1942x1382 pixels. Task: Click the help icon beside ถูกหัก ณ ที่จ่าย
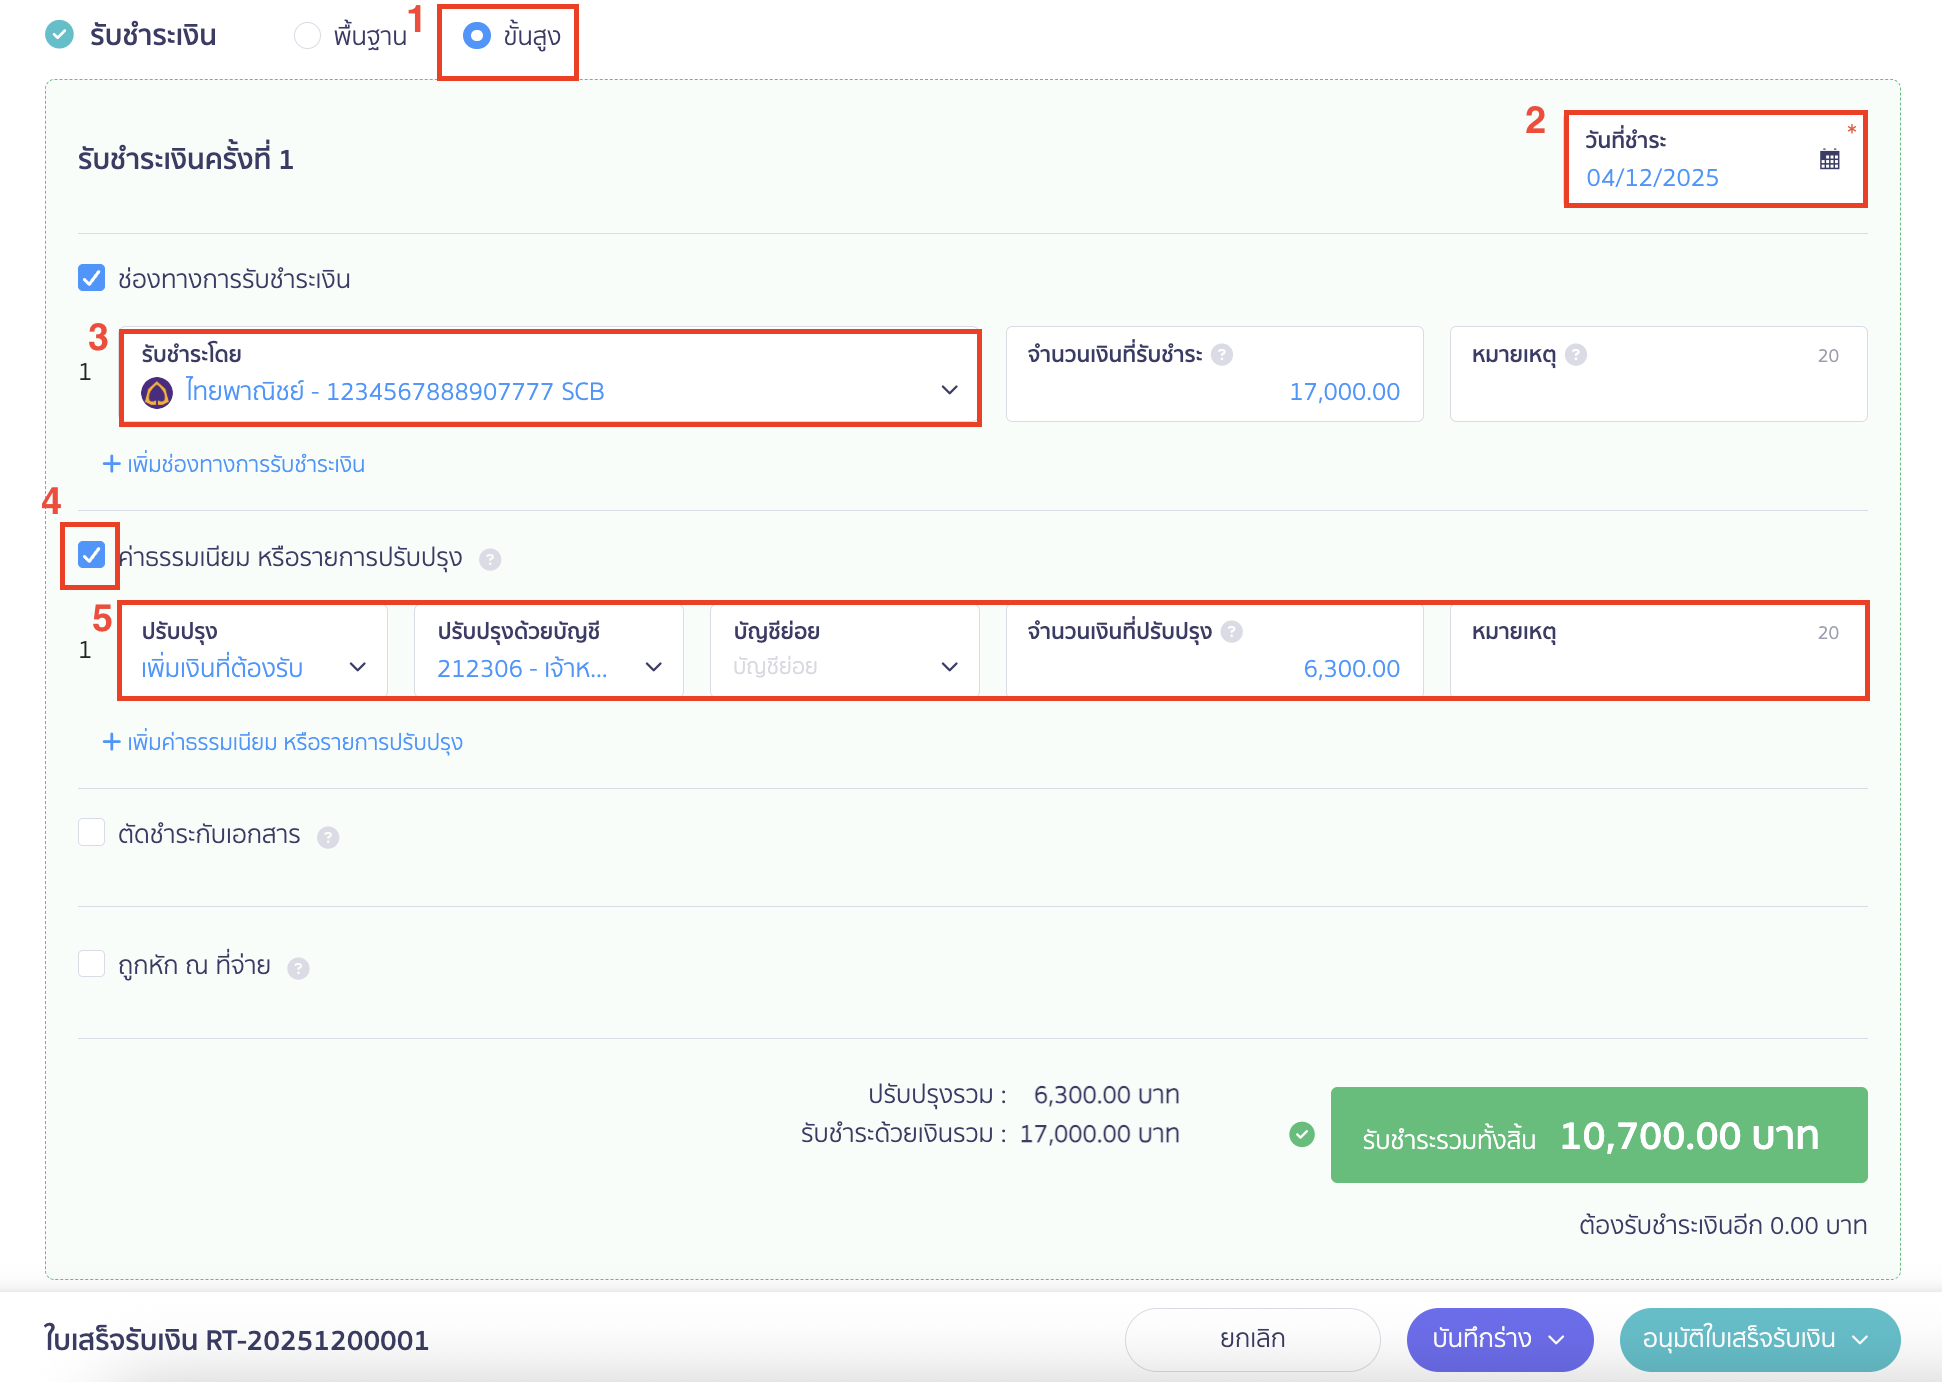pos(297,966)
